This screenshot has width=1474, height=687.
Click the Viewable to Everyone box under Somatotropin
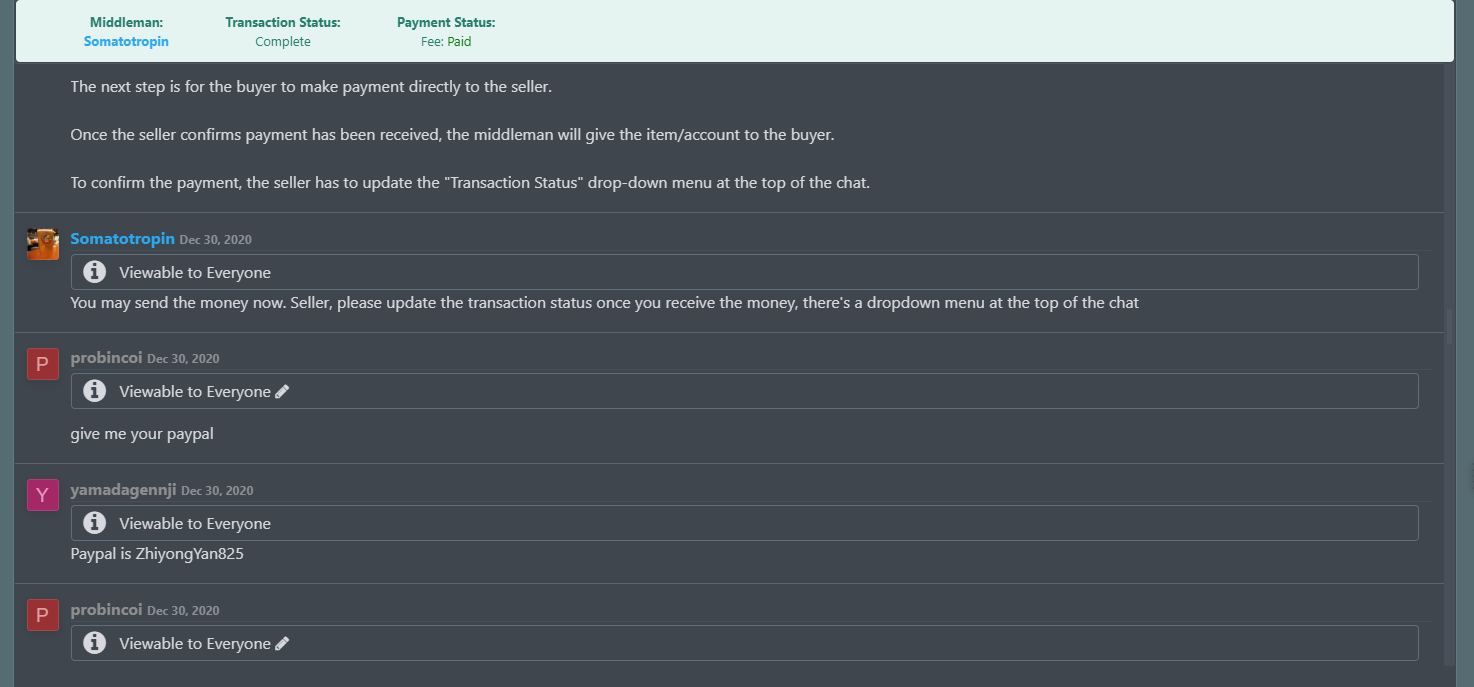[744, 272]
